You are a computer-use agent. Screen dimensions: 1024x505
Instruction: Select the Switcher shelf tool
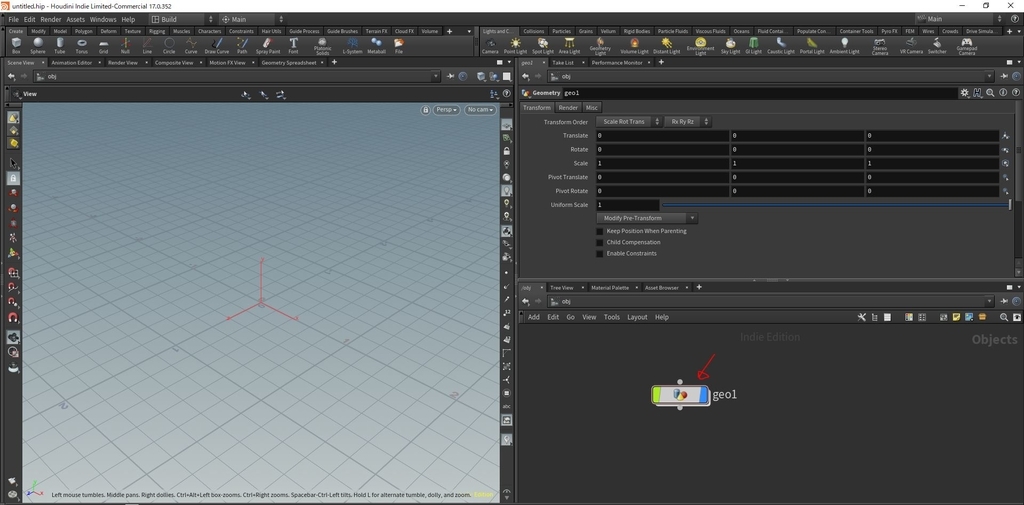click(937, 45)
